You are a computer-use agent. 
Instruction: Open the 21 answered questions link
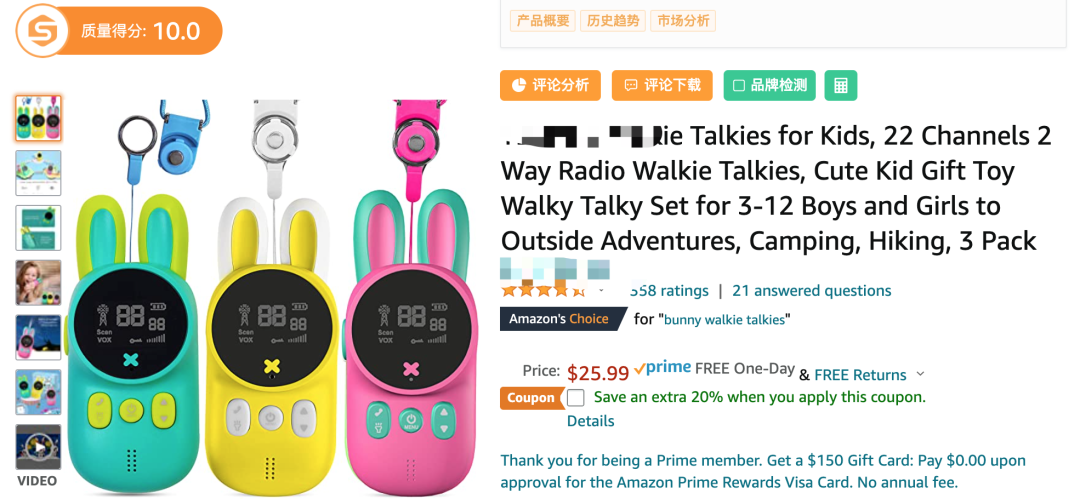[x=811, y=291]
